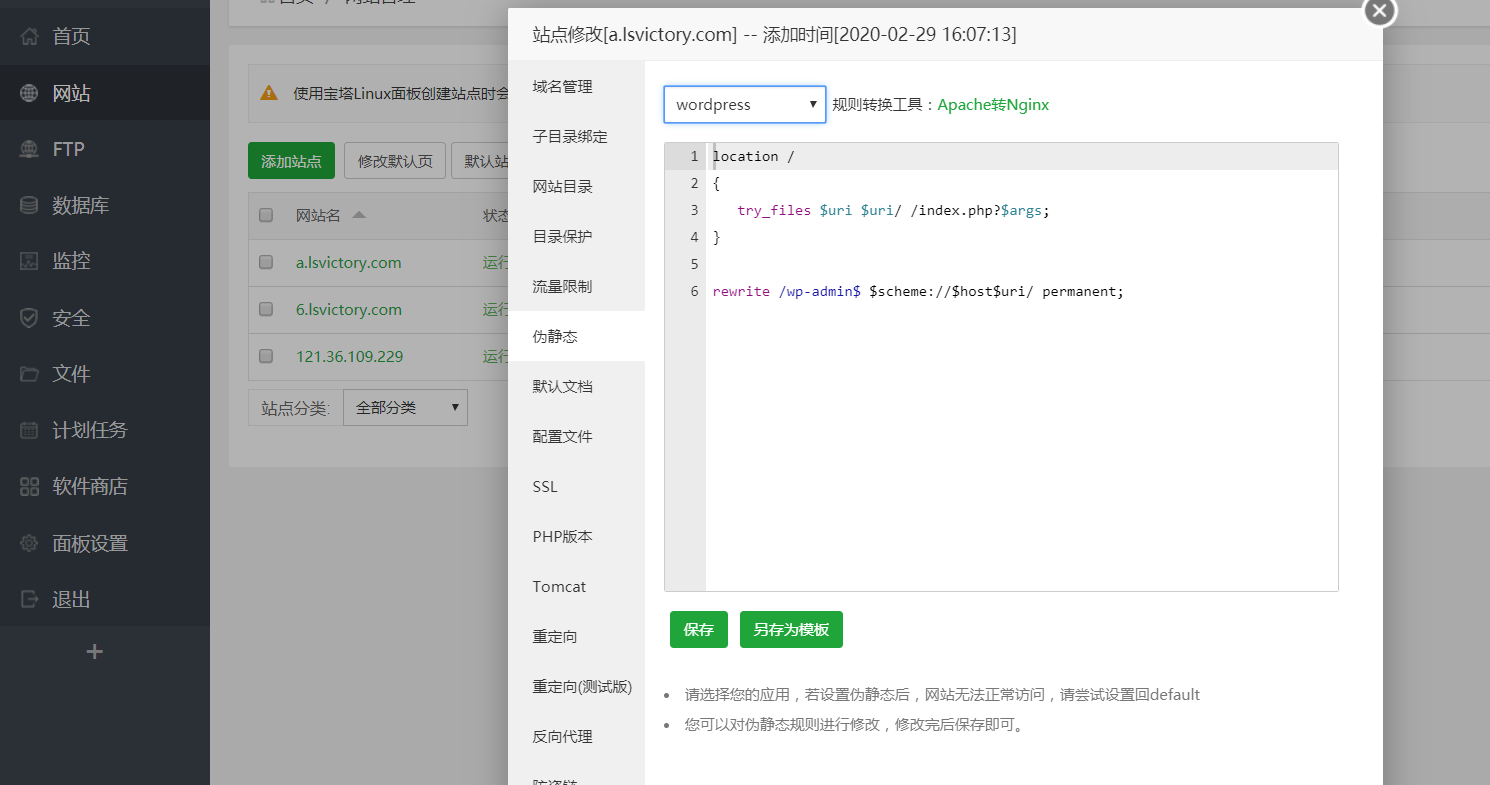This screenshot has width=1490, height=785.
Task: Click empty area of rewrite rules editor
Action: [x=1021, y=450]
